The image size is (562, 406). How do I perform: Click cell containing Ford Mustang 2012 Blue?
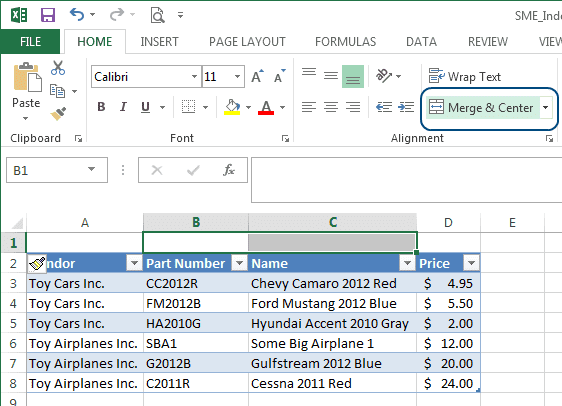pos(332,304)
